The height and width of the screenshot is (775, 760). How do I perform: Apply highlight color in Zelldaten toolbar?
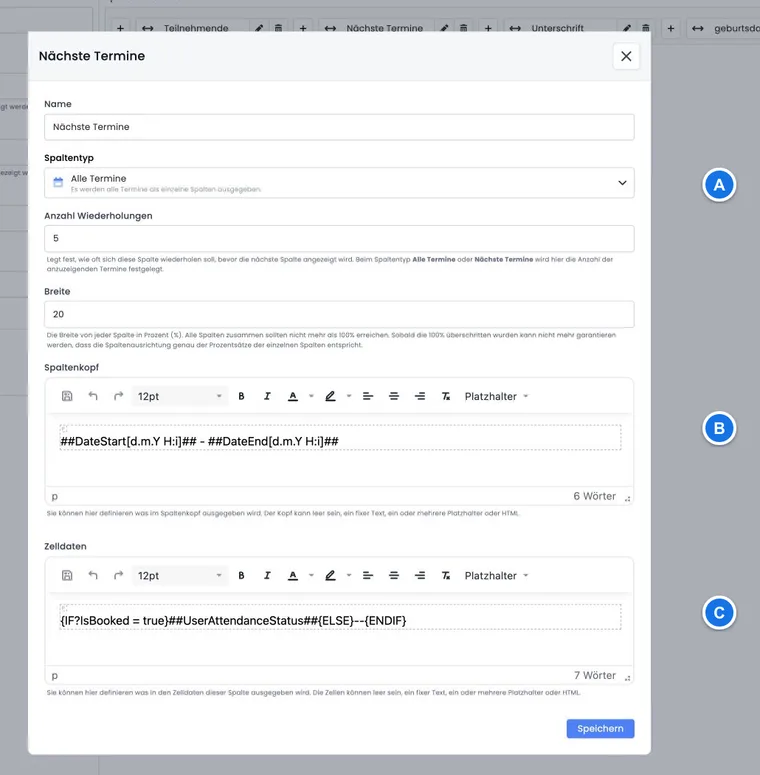coord(330,575)
